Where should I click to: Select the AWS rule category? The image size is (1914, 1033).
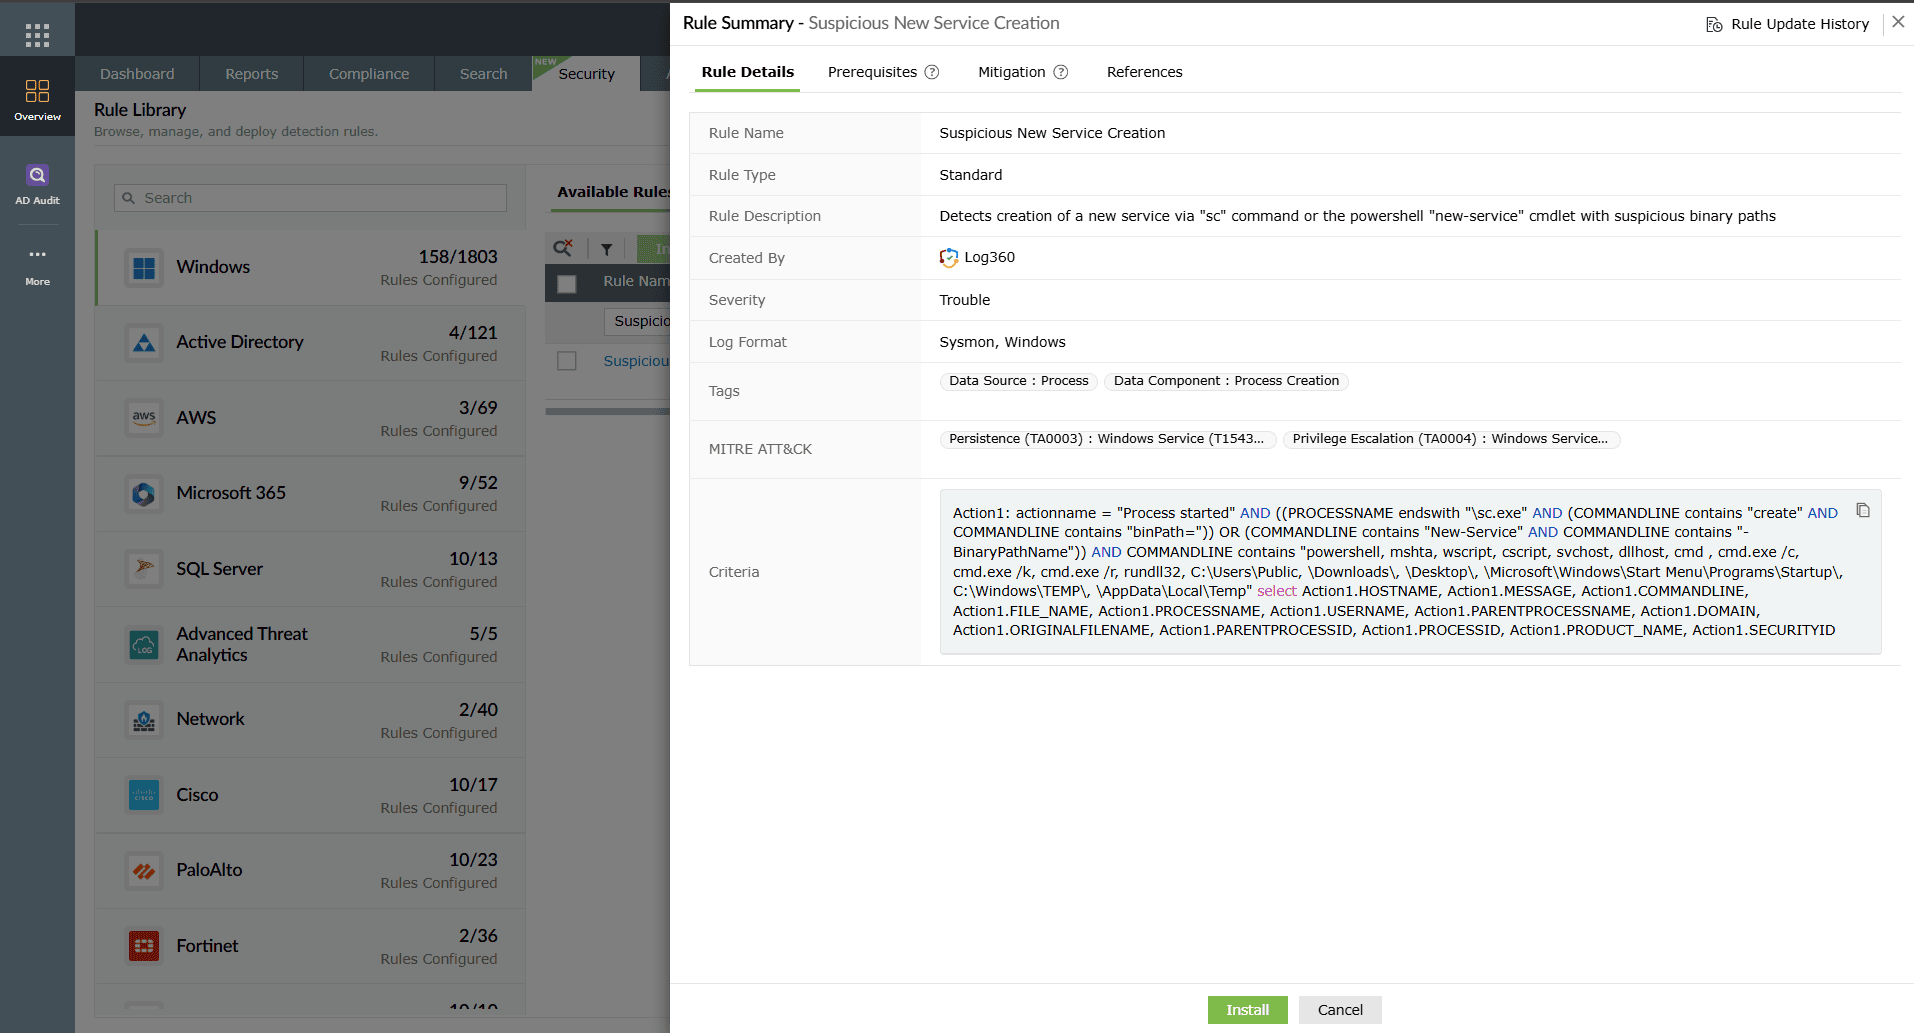point(310,418)
